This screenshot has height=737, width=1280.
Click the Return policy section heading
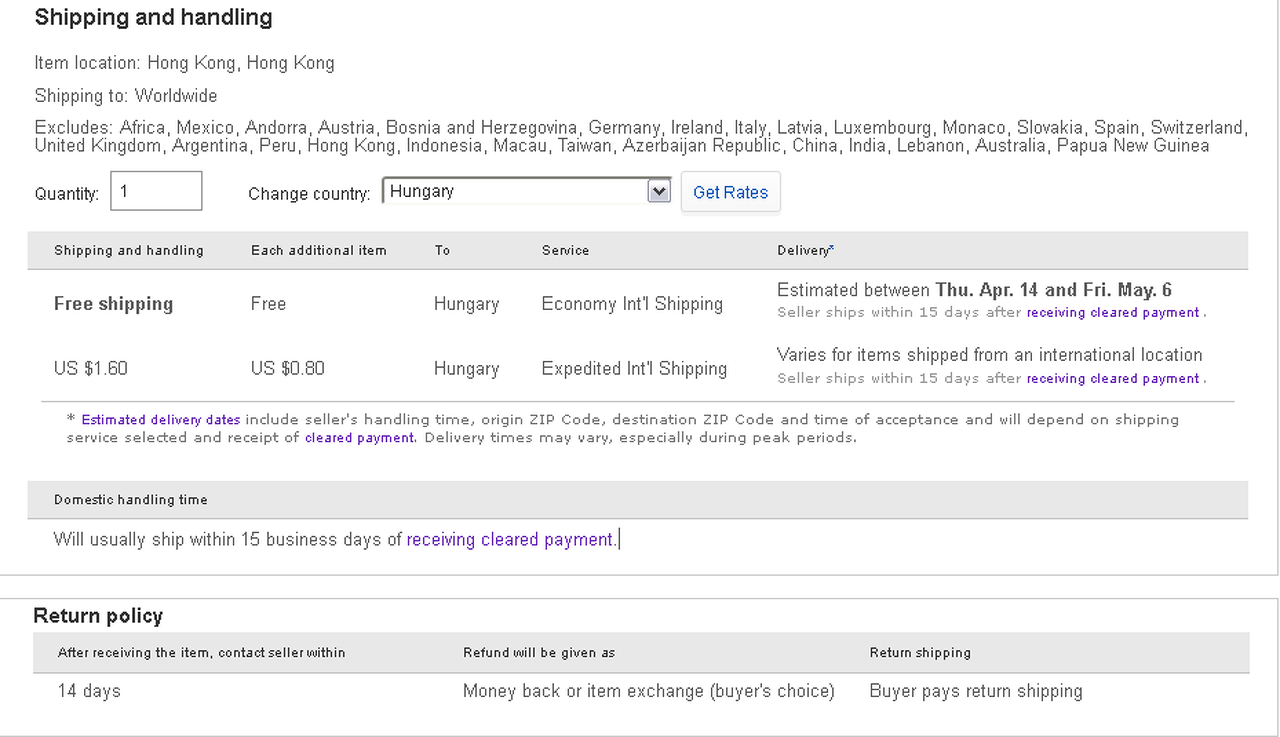pyautogui.click(x=98, y=616)
